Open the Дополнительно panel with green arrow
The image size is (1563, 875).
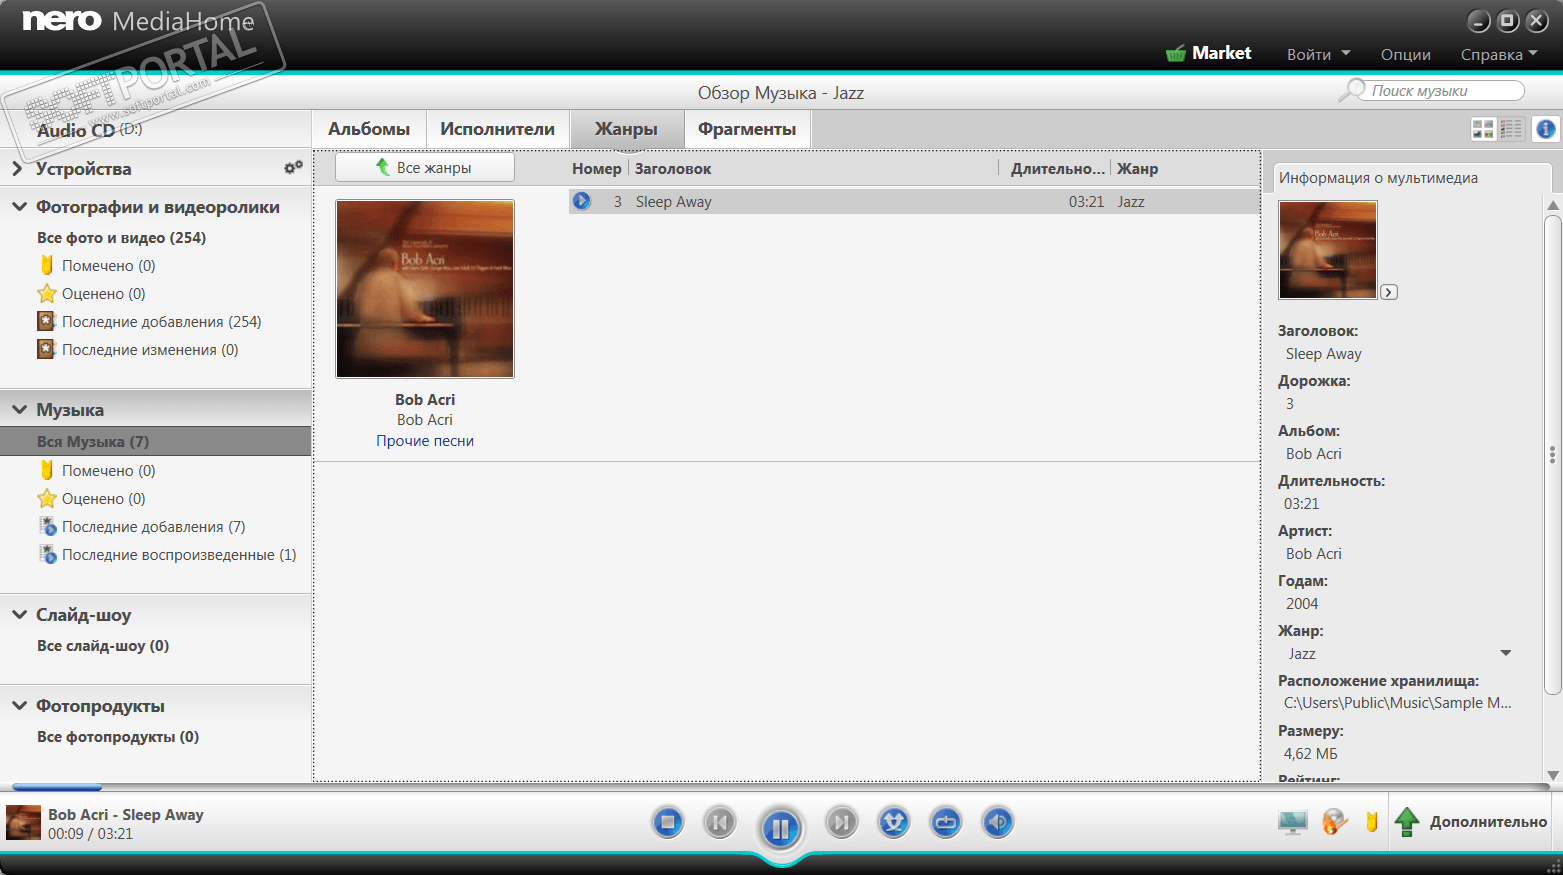click(1470, 822)
